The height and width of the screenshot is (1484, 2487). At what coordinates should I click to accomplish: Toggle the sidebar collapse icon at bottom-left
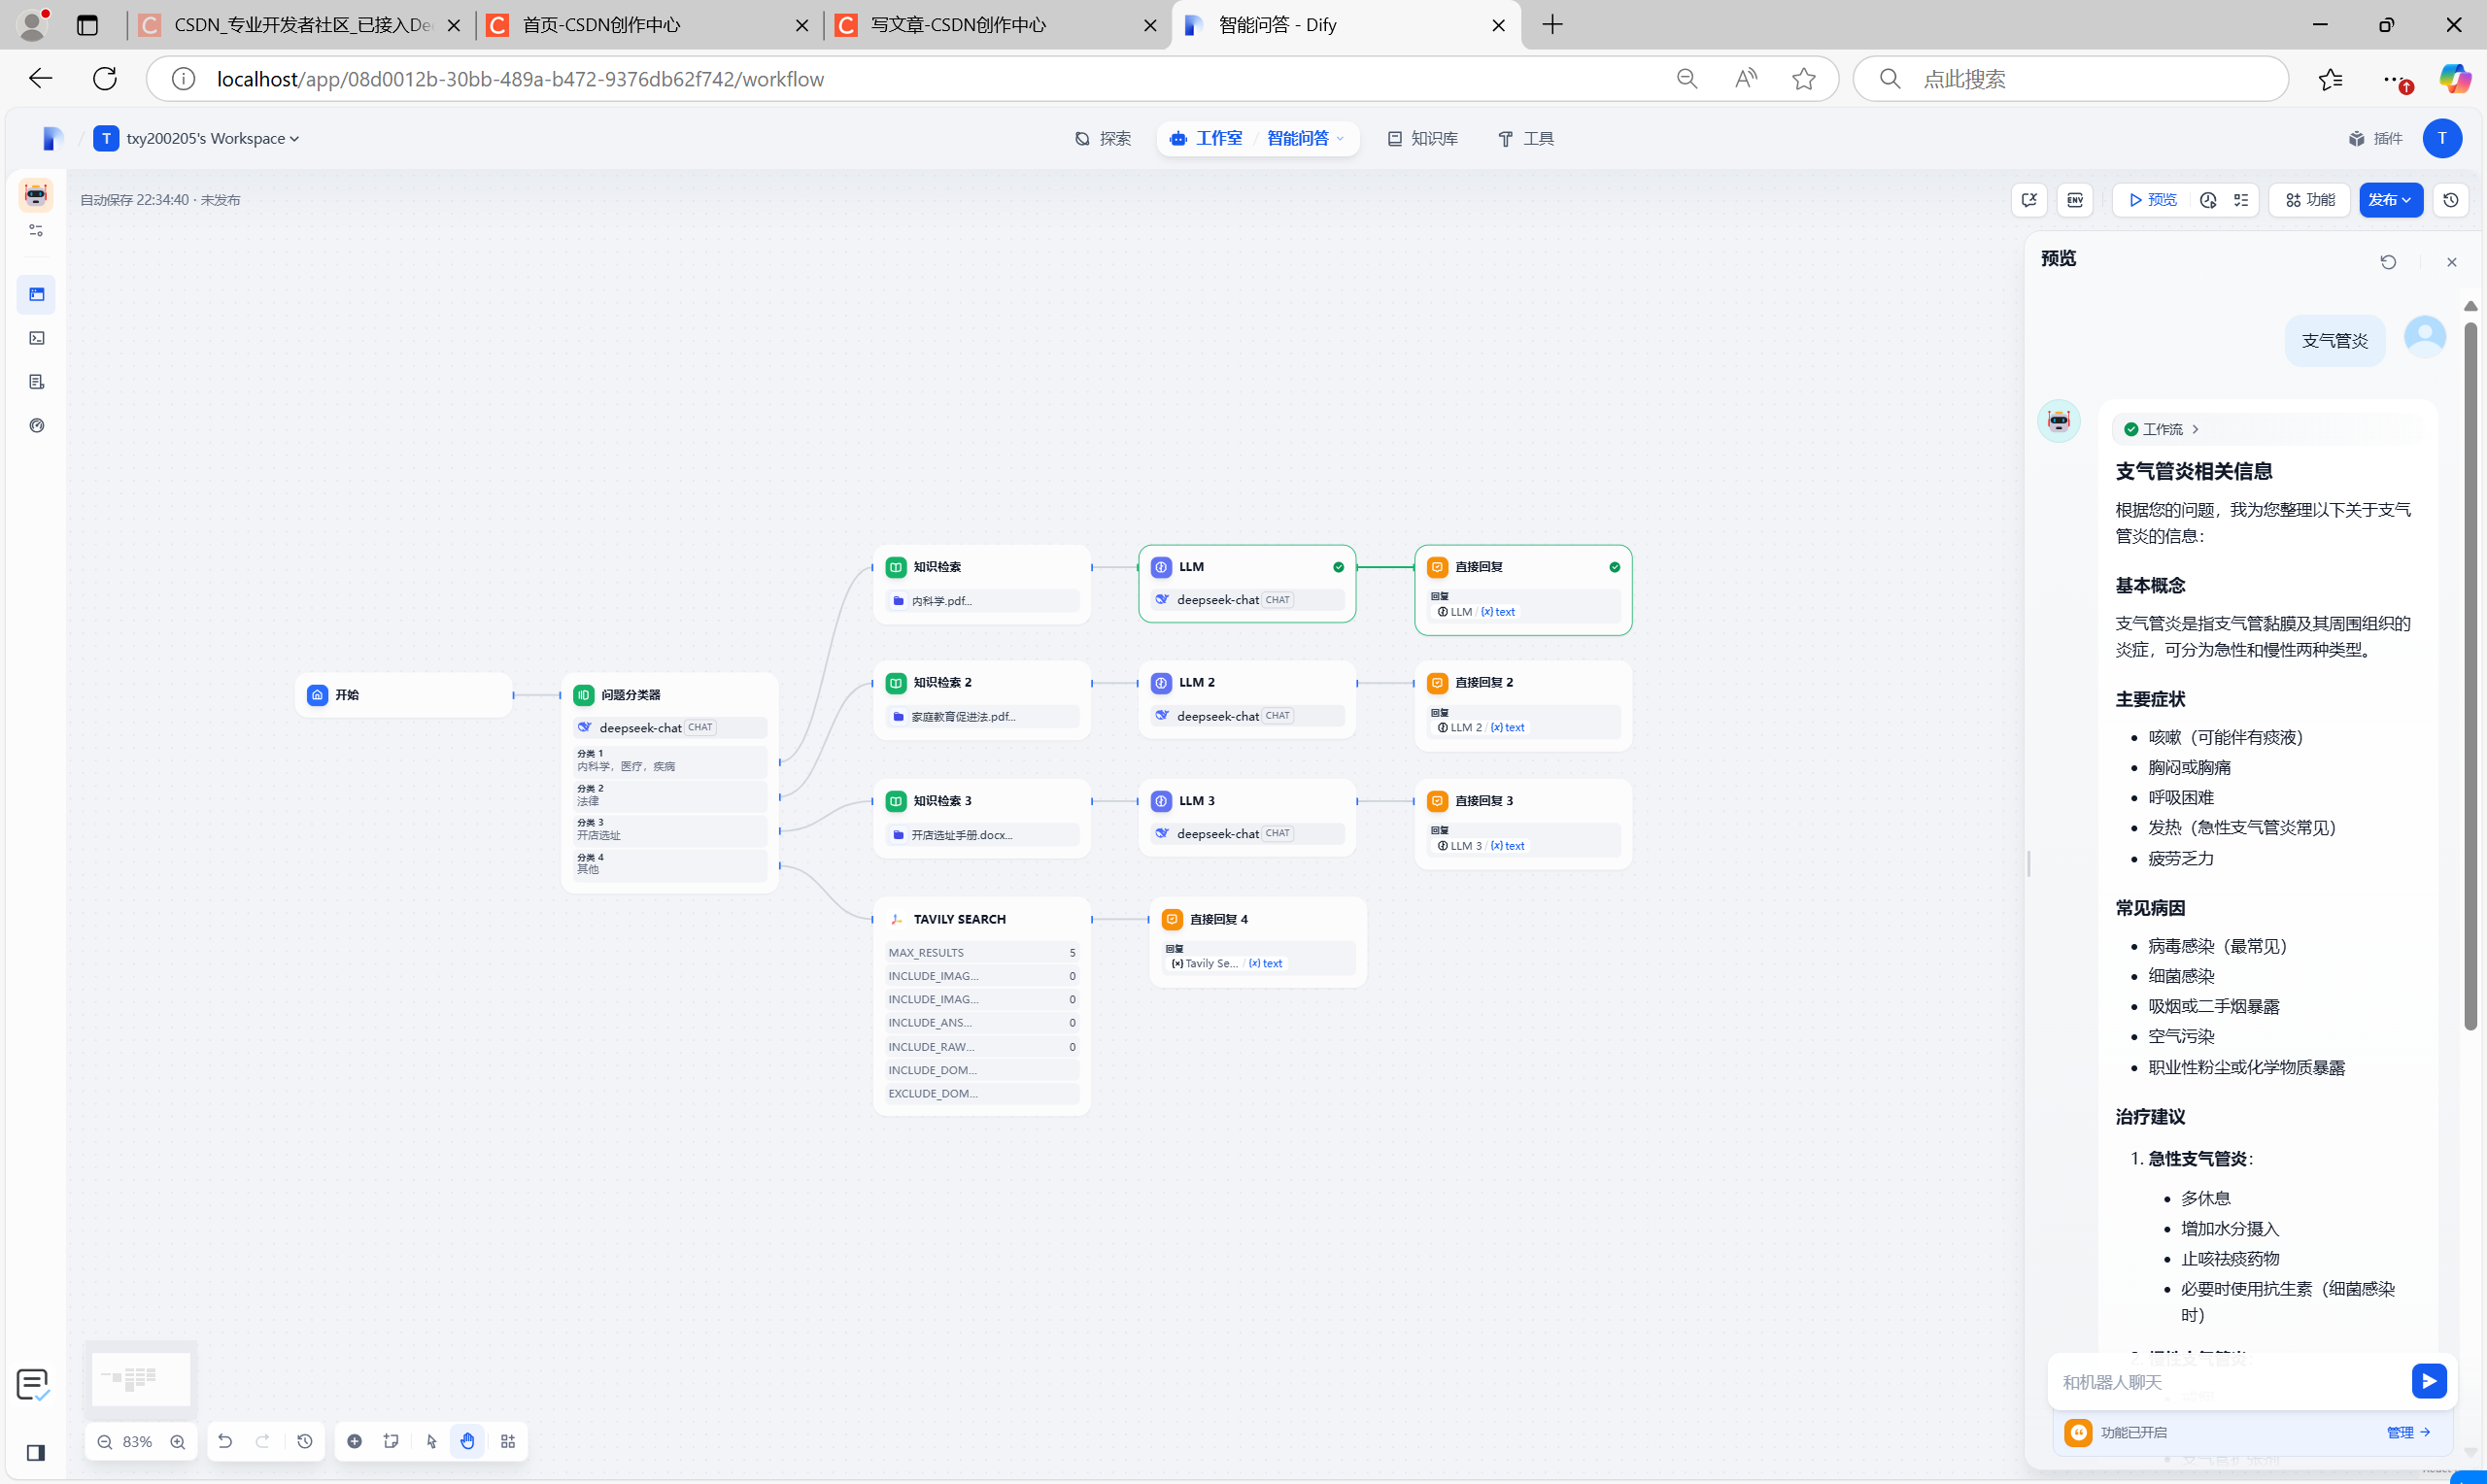[x=36, y=1452]
